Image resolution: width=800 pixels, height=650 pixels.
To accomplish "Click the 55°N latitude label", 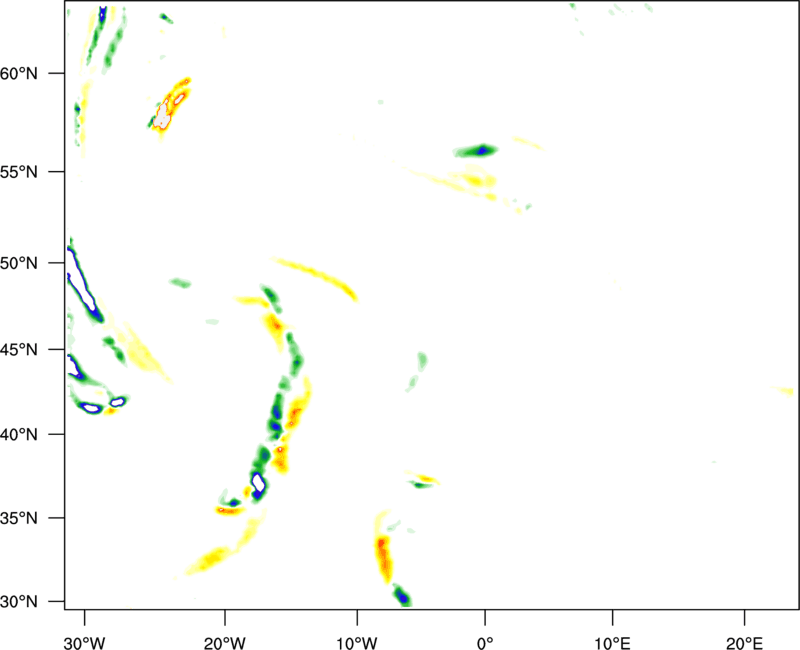I will click(x=19, y=172).
